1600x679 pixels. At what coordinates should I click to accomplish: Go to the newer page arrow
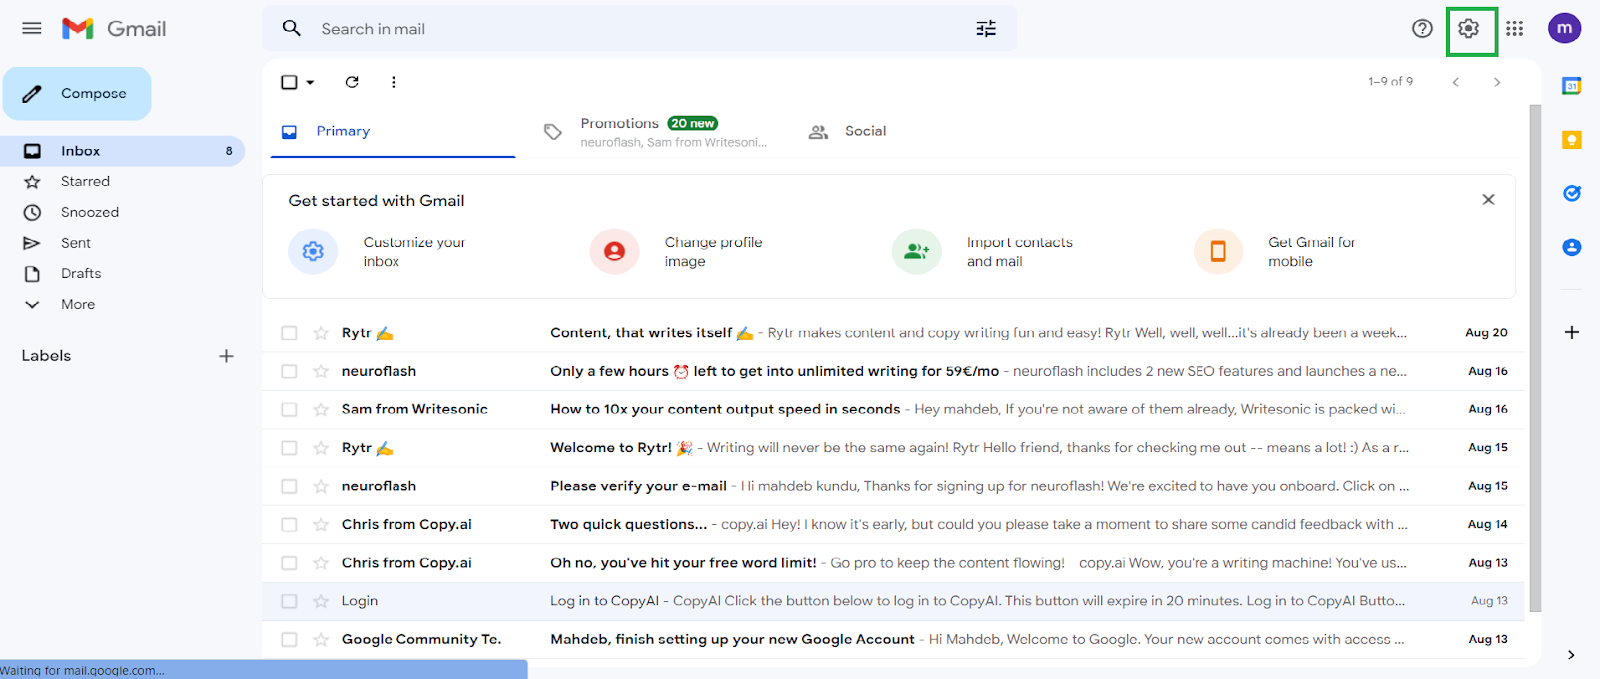pyautogui.click(x=1456, y=82)
